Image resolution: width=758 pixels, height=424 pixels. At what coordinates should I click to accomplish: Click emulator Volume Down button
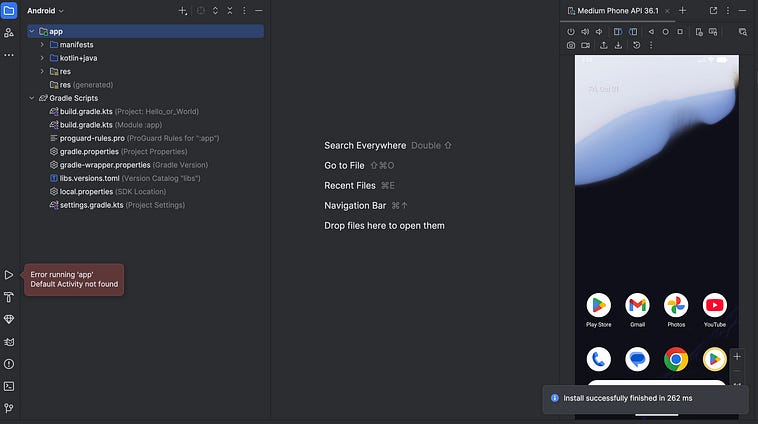(x=599, y=32)
